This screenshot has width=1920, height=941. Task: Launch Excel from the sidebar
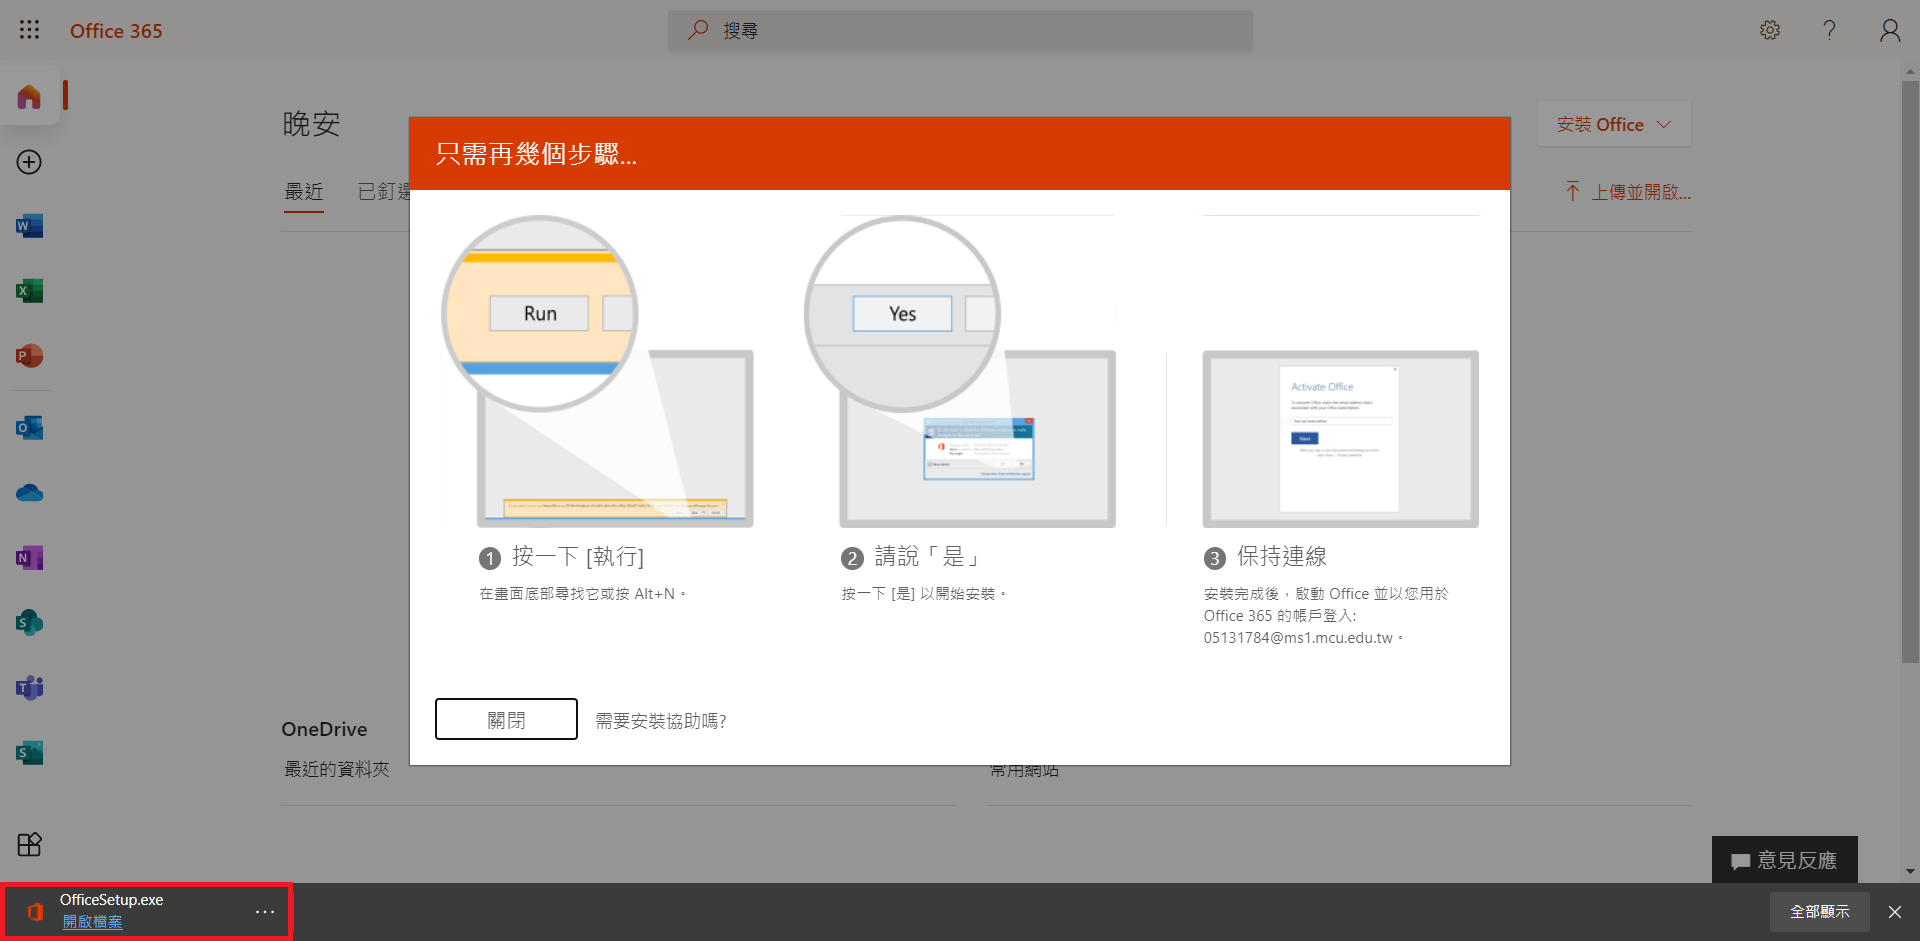coord(29,291)
